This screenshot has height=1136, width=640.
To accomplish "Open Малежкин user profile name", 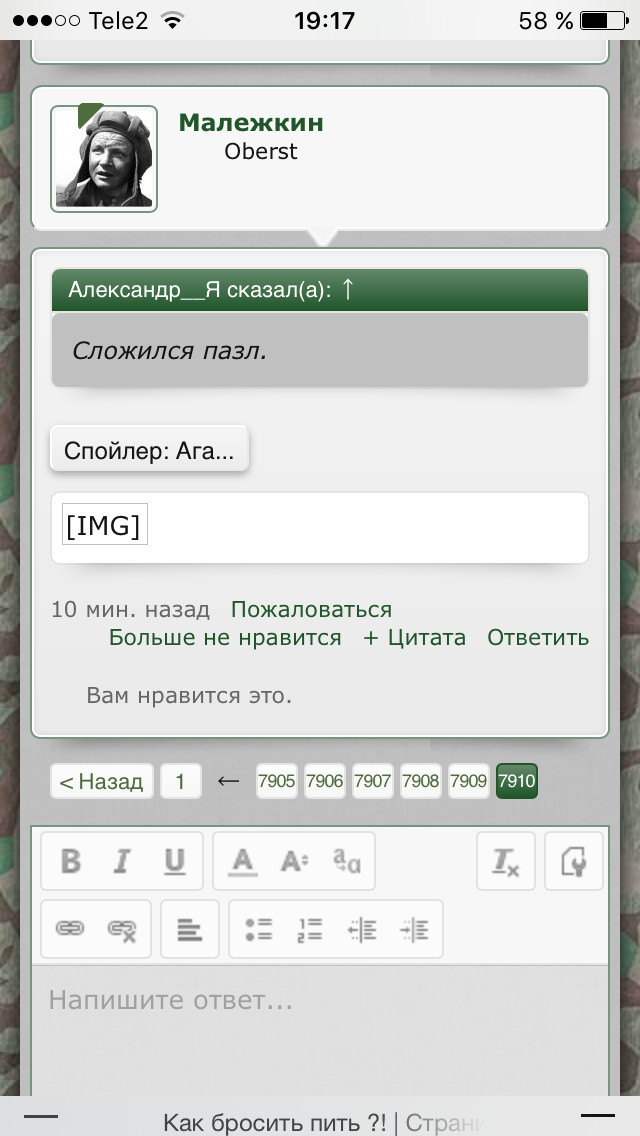I will click(251, 122).
